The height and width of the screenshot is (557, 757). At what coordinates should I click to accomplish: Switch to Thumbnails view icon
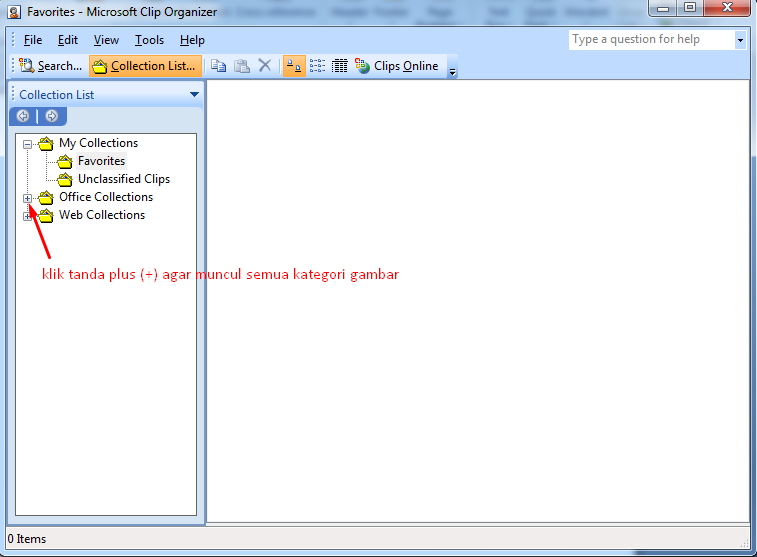(x=294, y=66)
